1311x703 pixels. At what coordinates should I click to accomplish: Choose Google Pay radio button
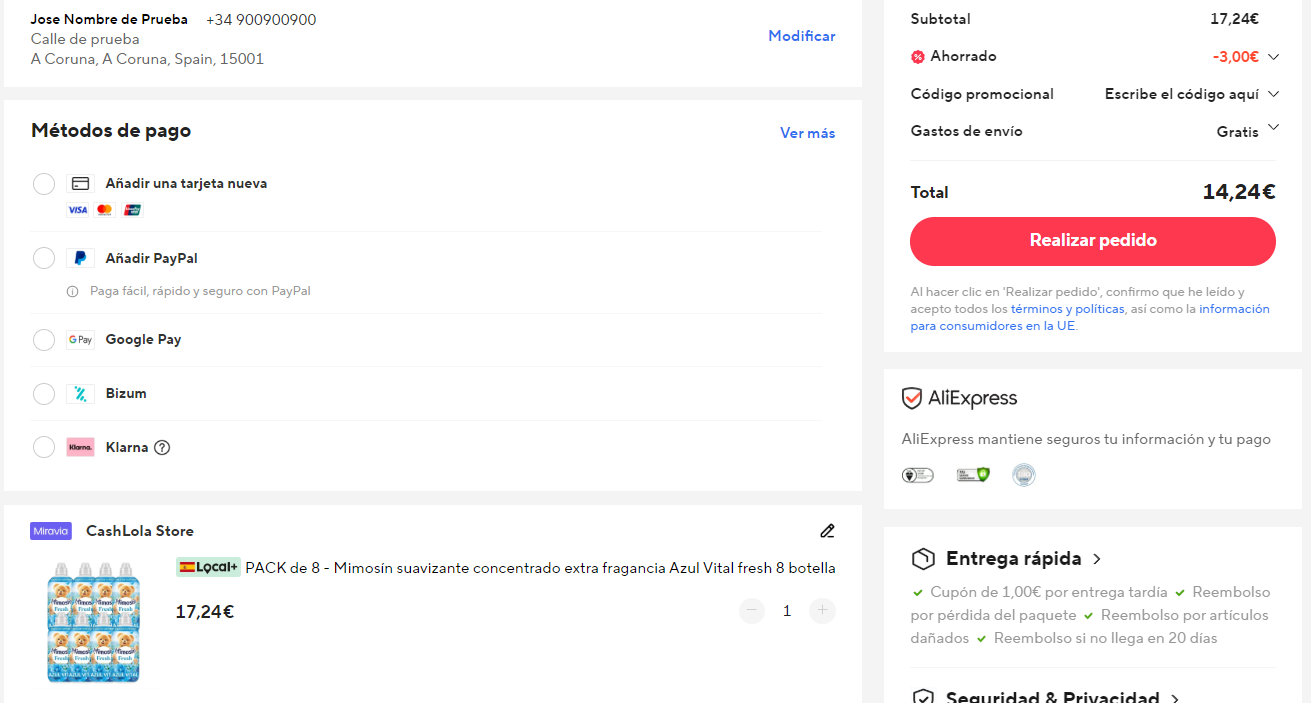coord(44,340)
